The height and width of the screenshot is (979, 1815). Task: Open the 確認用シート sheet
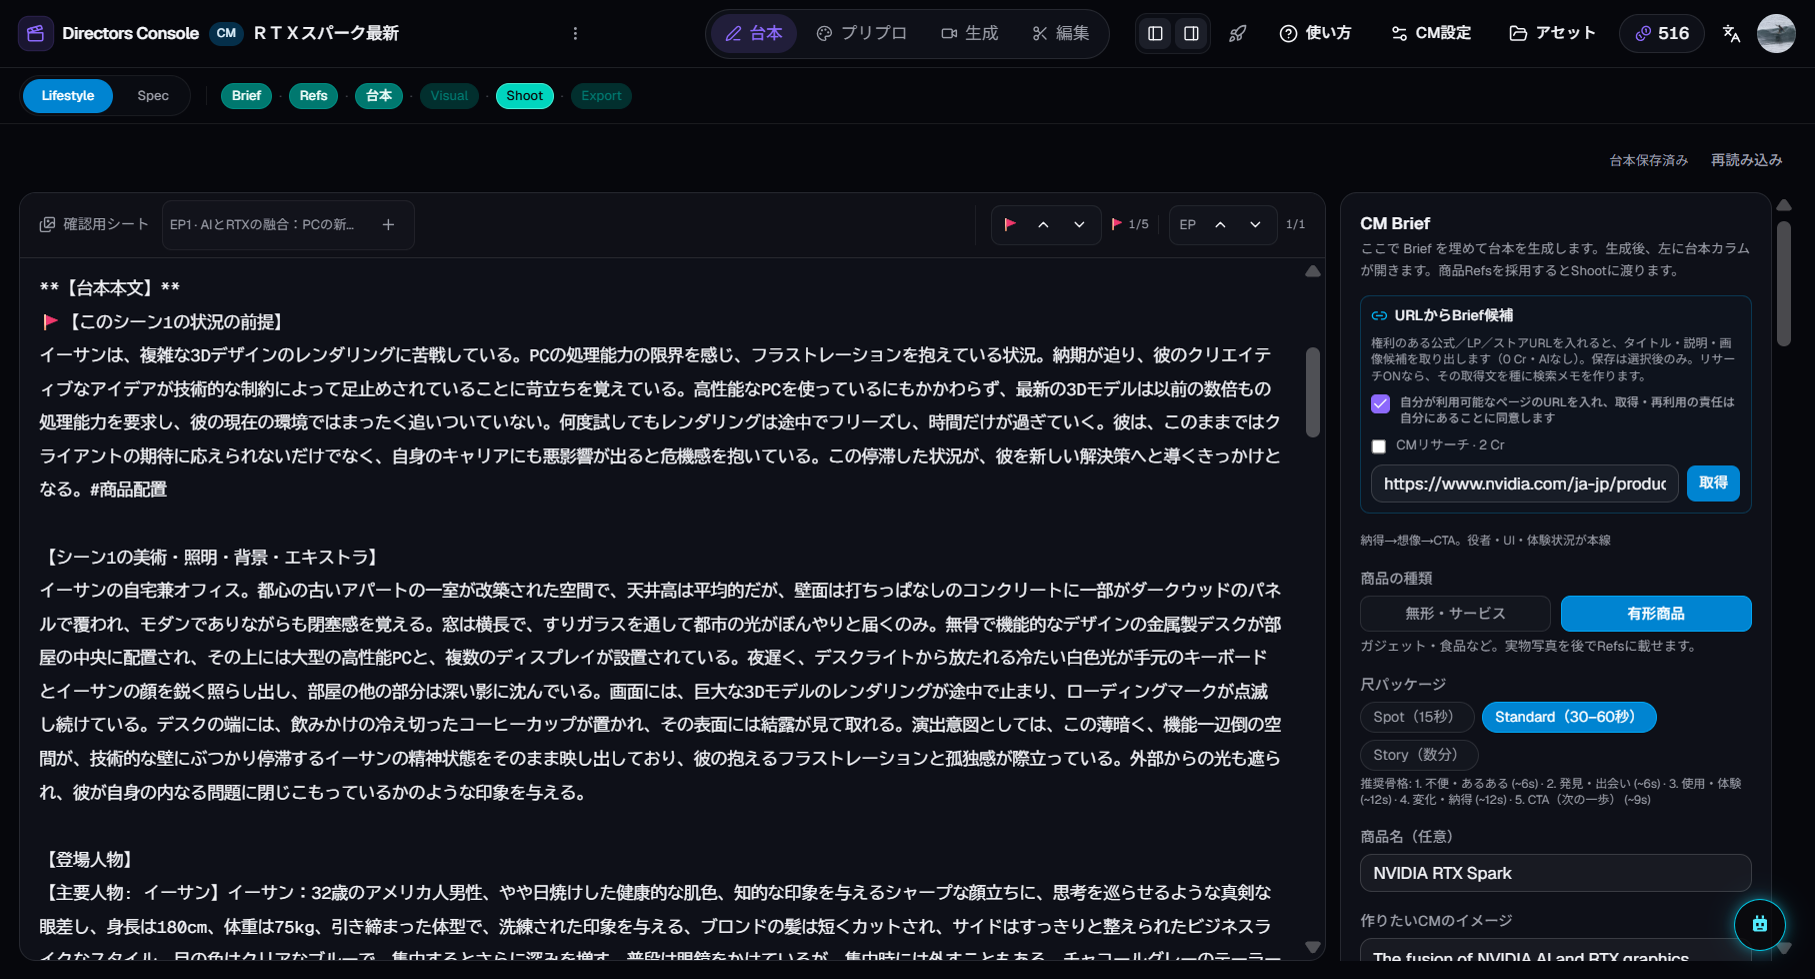94,224
